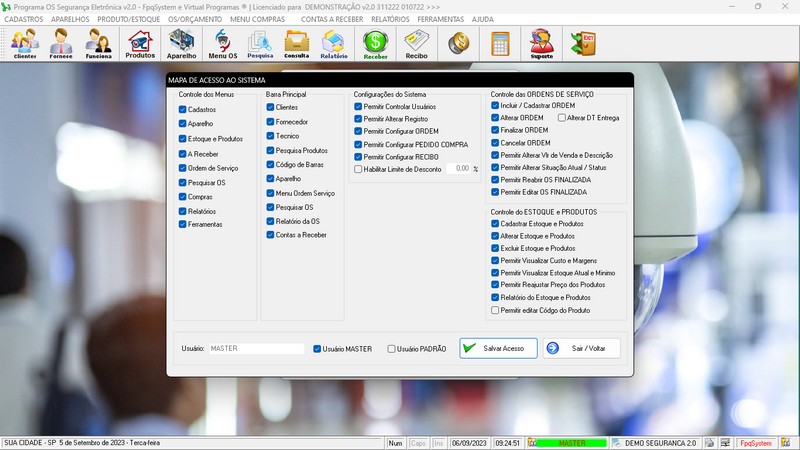The width and height of the screenshot is (800, 450).
Task: Open the RELATÓRIOS menu
Action: [390, 19]
